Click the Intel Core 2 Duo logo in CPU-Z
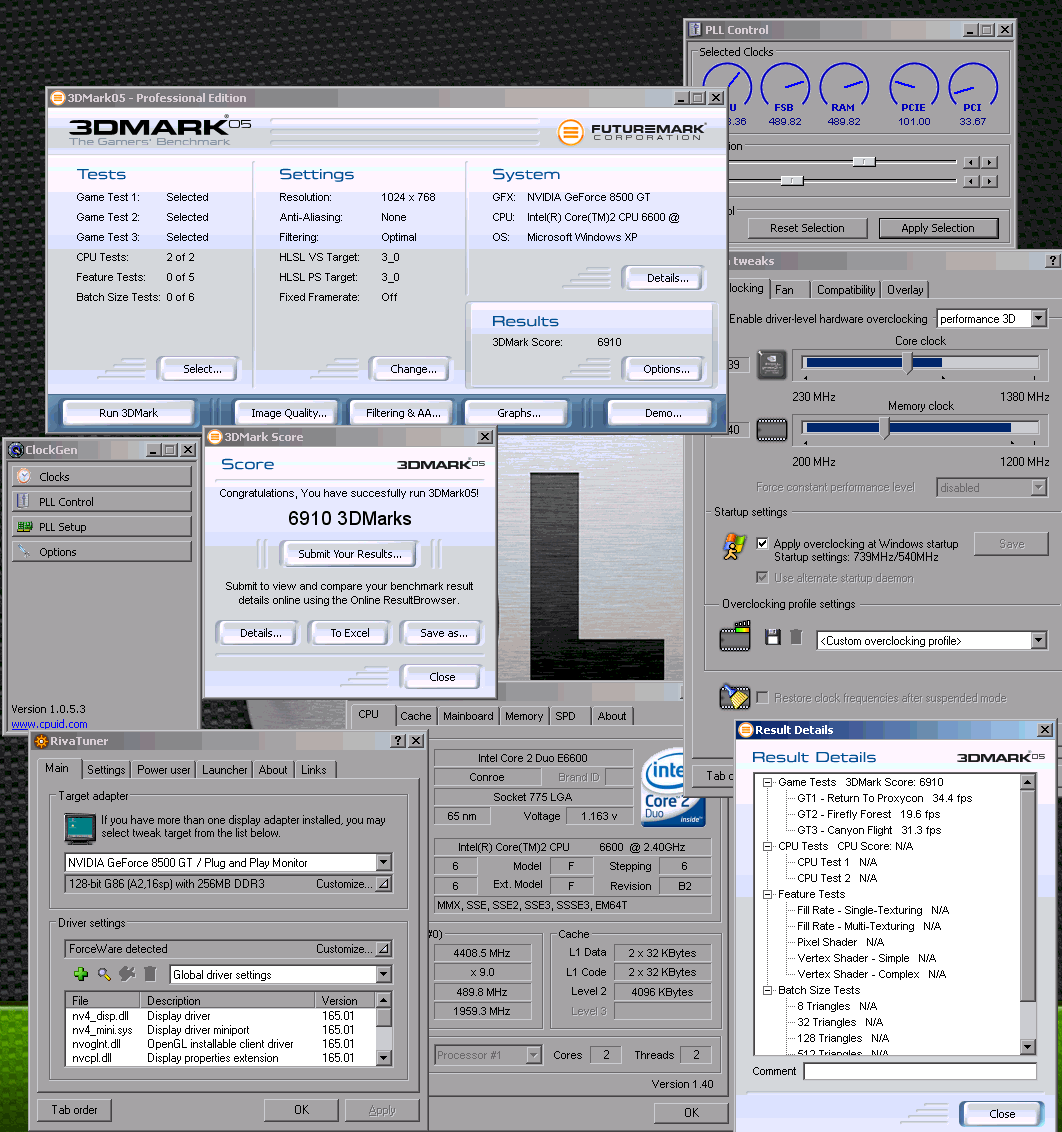 [x=673, y=788]
